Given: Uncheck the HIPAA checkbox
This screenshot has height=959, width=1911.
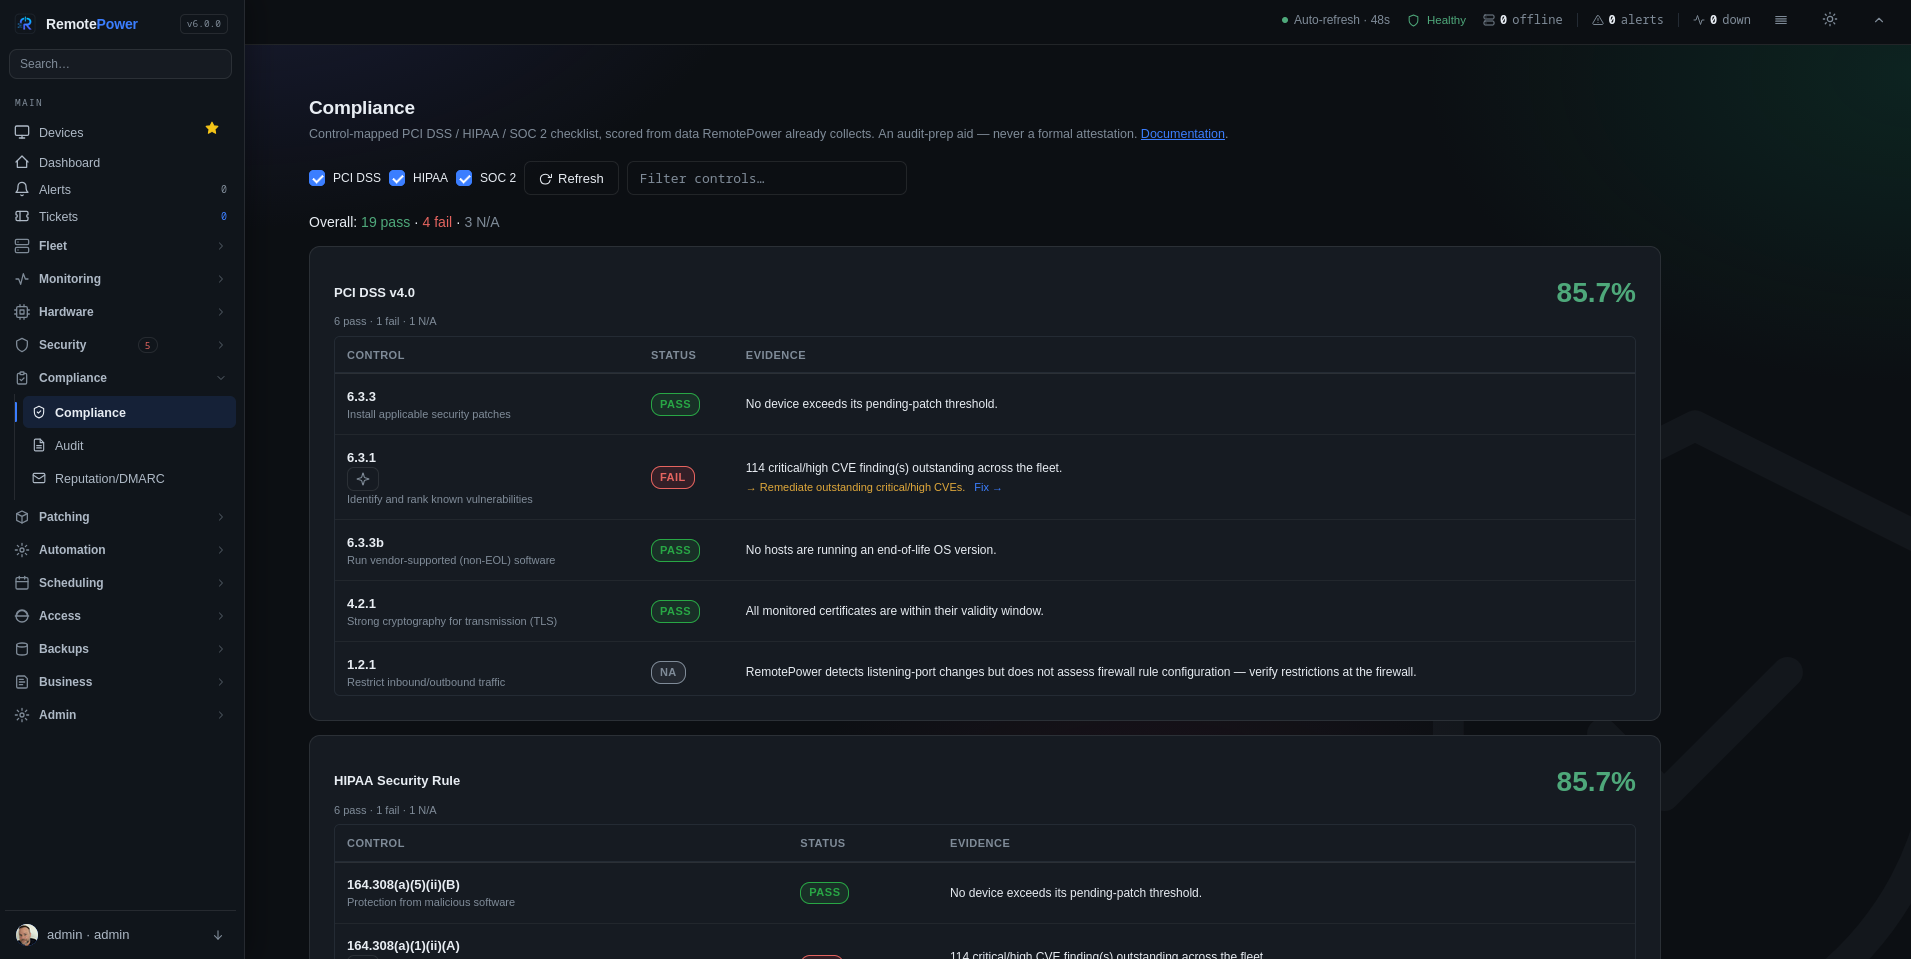Looking at the screenshot, I should [397, 178].
